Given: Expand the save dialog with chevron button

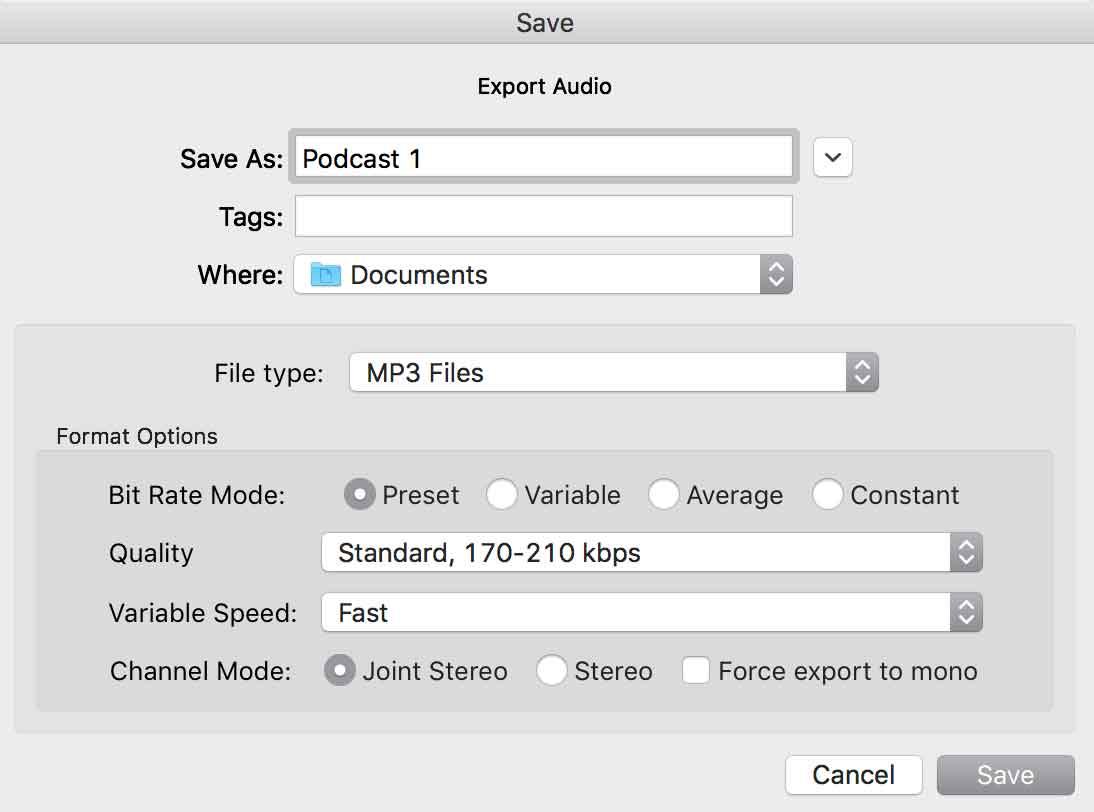Looking at the screenshot, I should [x=832, y=158].
